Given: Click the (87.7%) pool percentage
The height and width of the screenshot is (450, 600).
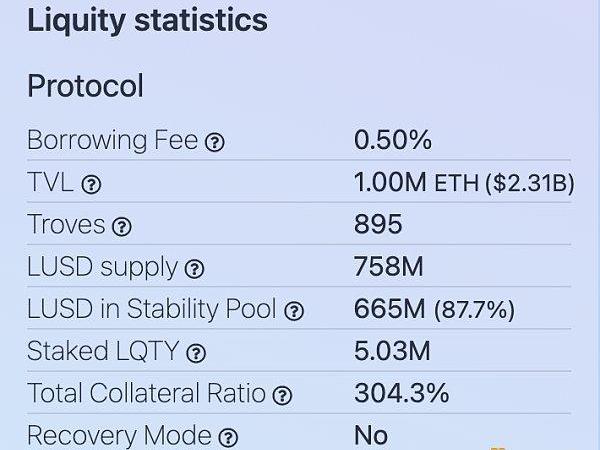Looking at the screenshot, I should coord(474,310).
